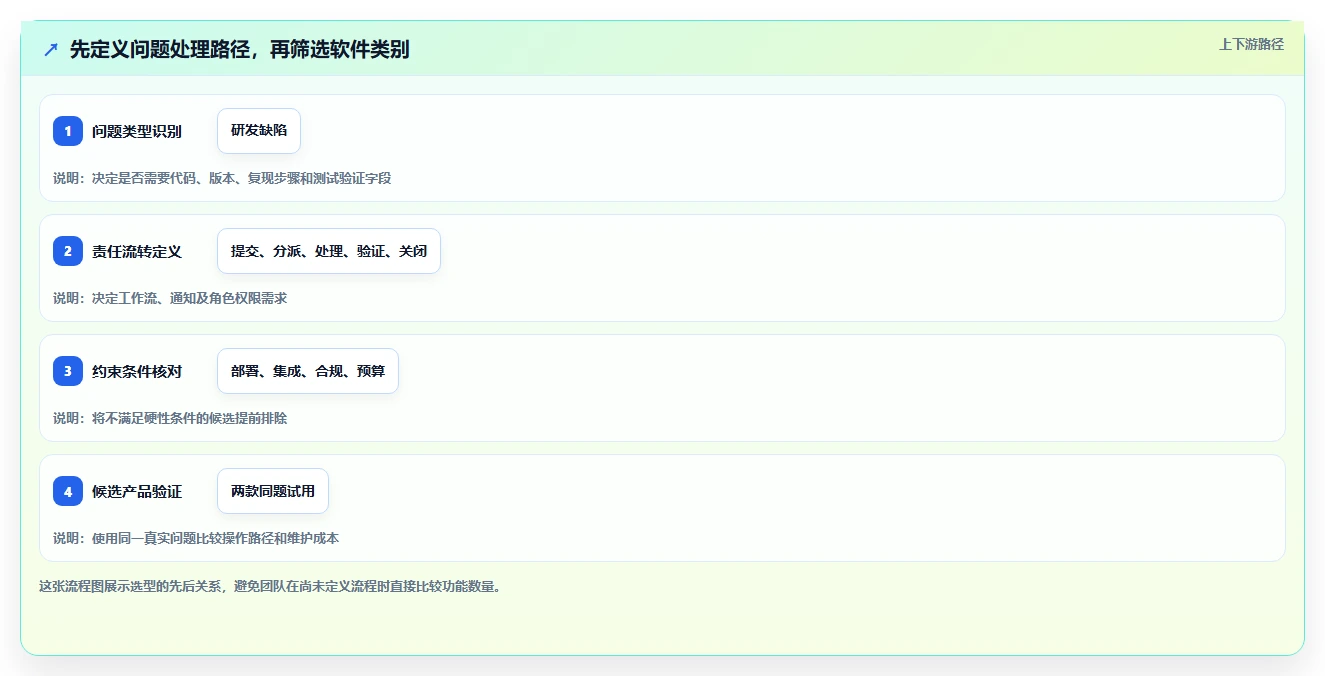Click the 约束条件核对 step title

pyautogui.click(x=137, y=371)
